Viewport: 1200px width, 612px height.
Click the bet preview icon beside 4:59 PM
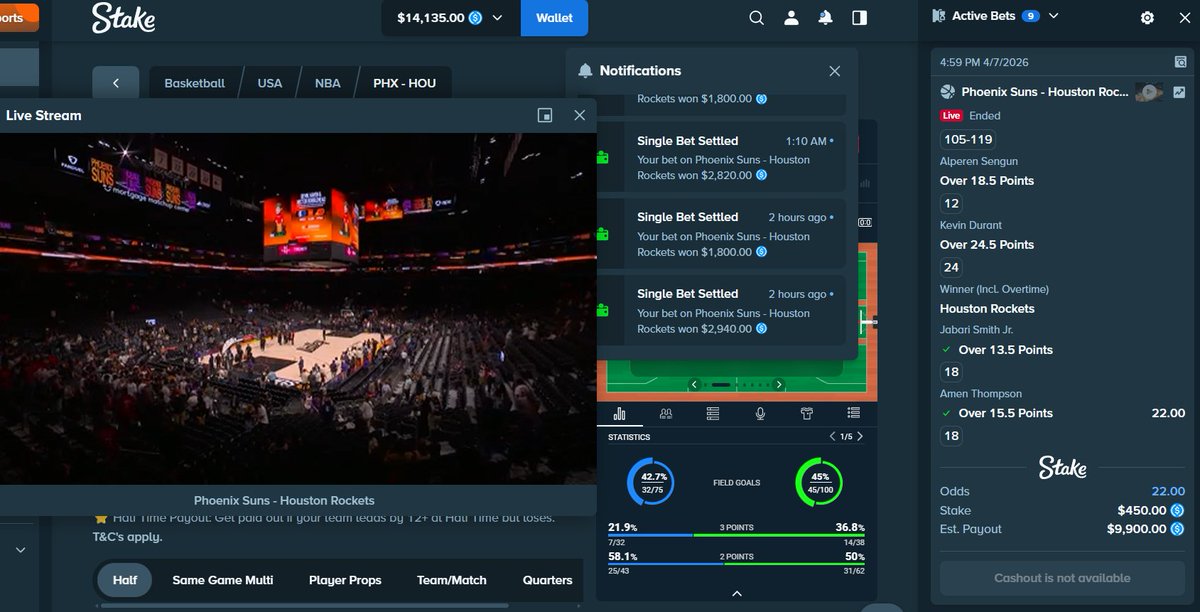click(x=1181, y=62)
